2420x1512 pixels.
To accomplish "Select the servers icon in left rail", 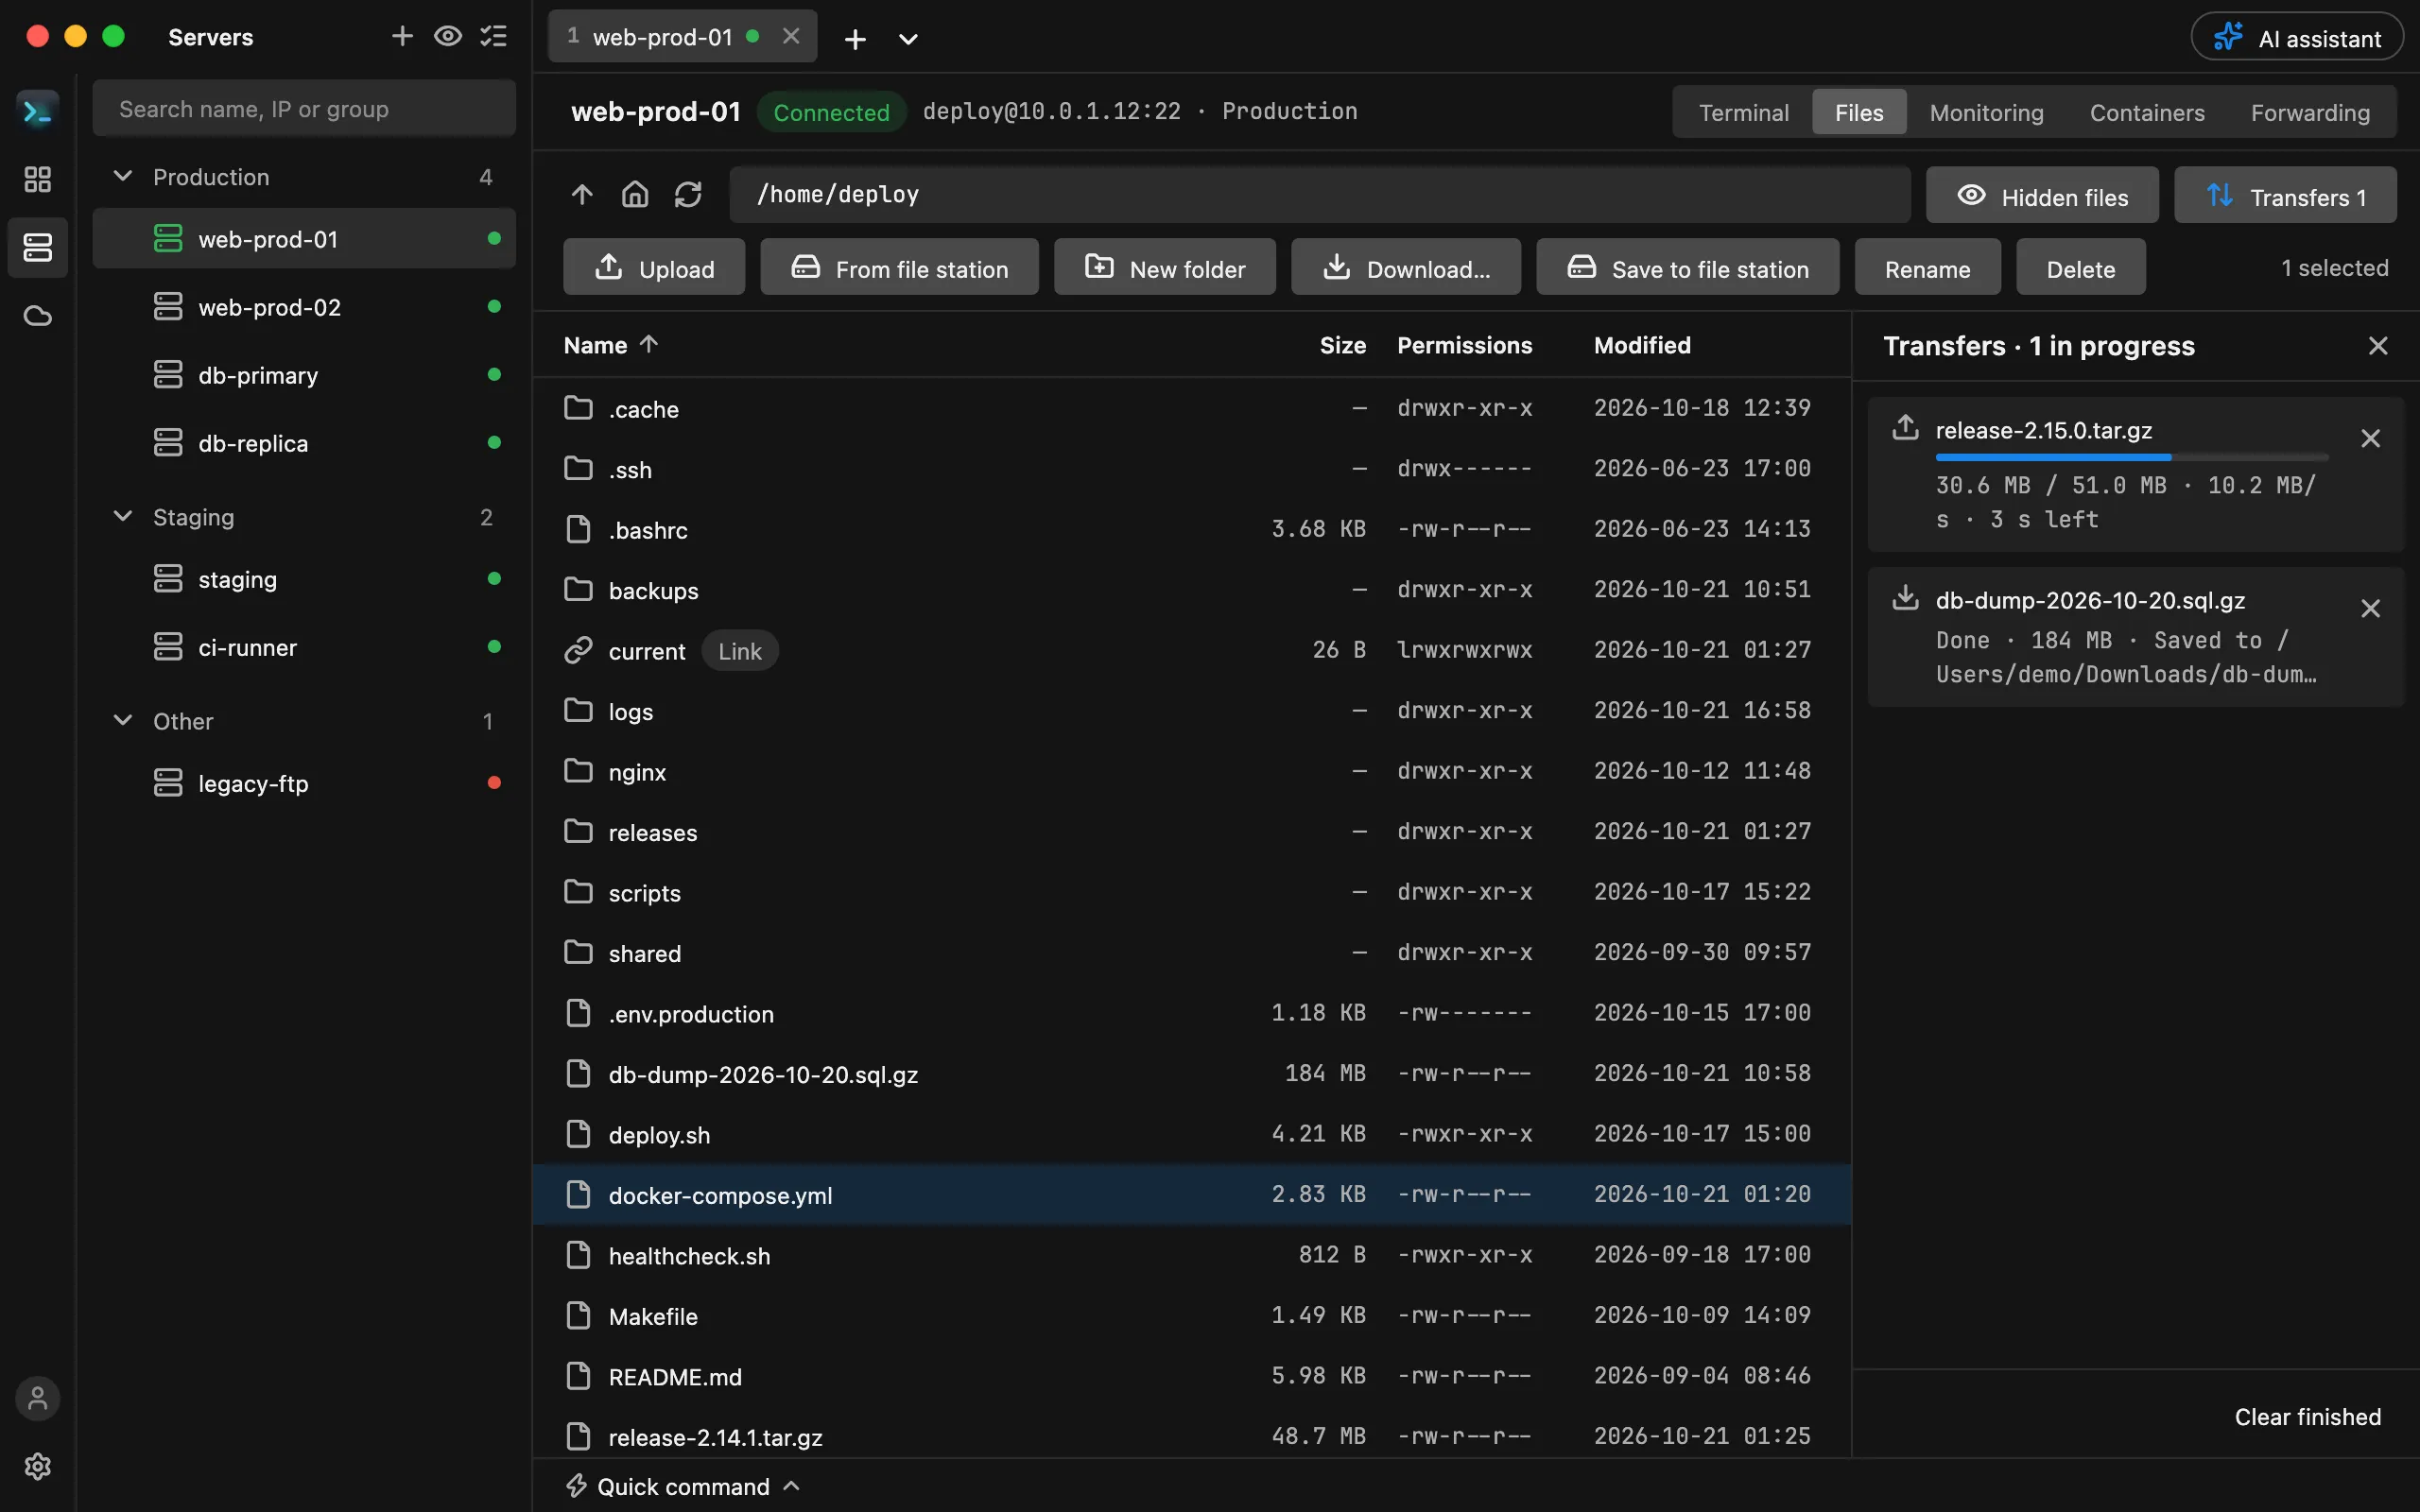I will point(38,247).
